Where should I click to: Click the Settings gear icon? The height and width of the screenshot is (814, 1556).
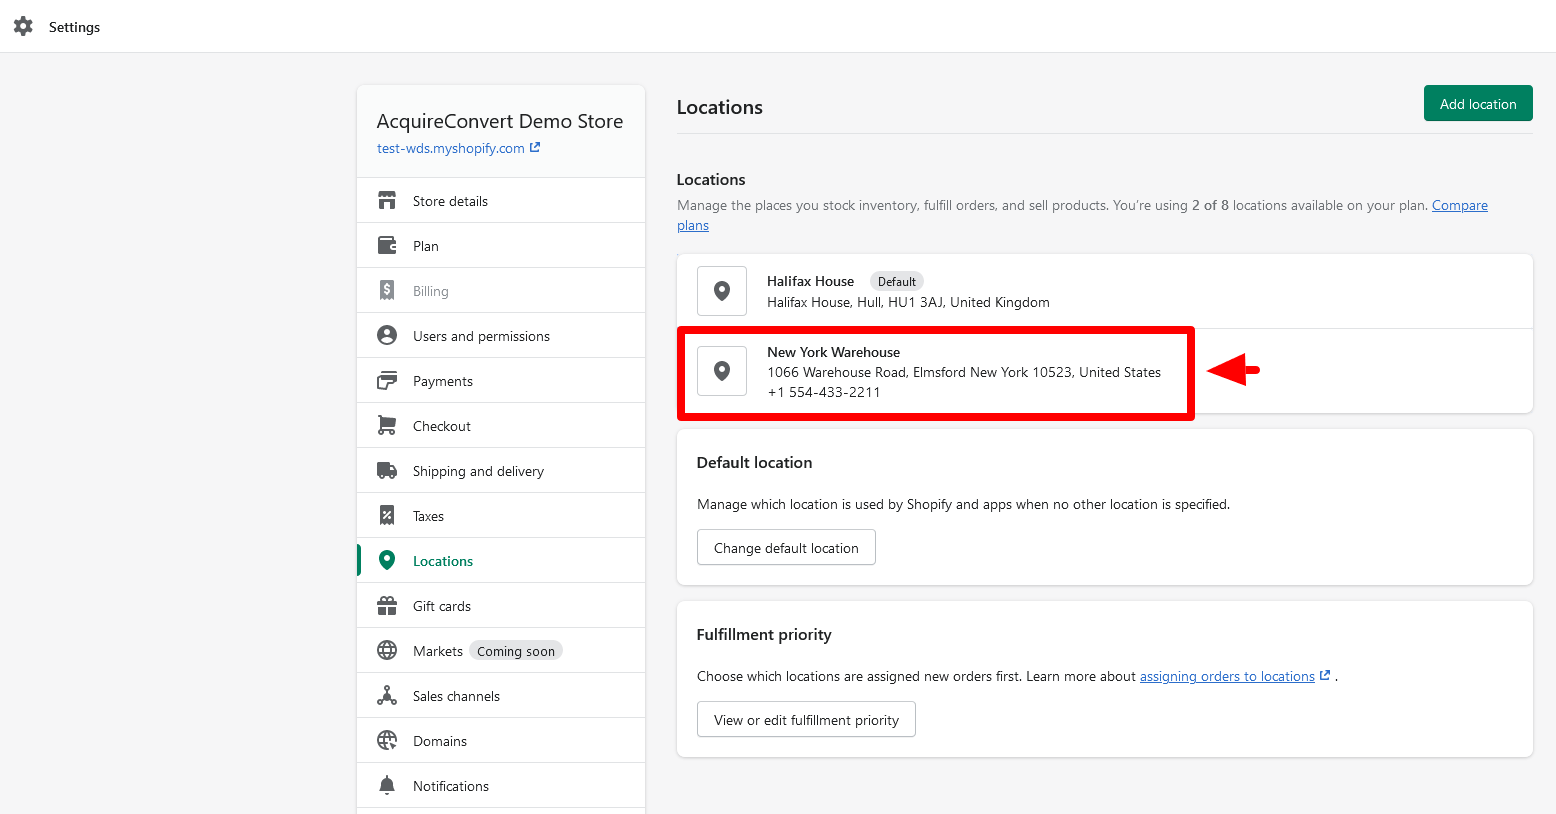[23, 27]
